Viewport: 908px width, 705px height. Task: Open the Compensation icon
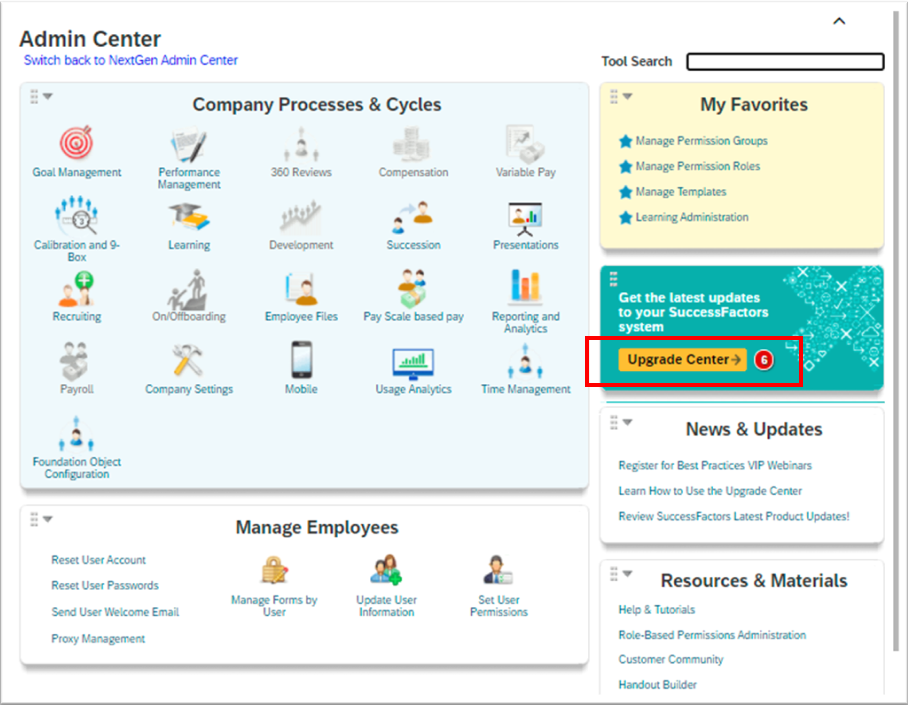(412, 144)
